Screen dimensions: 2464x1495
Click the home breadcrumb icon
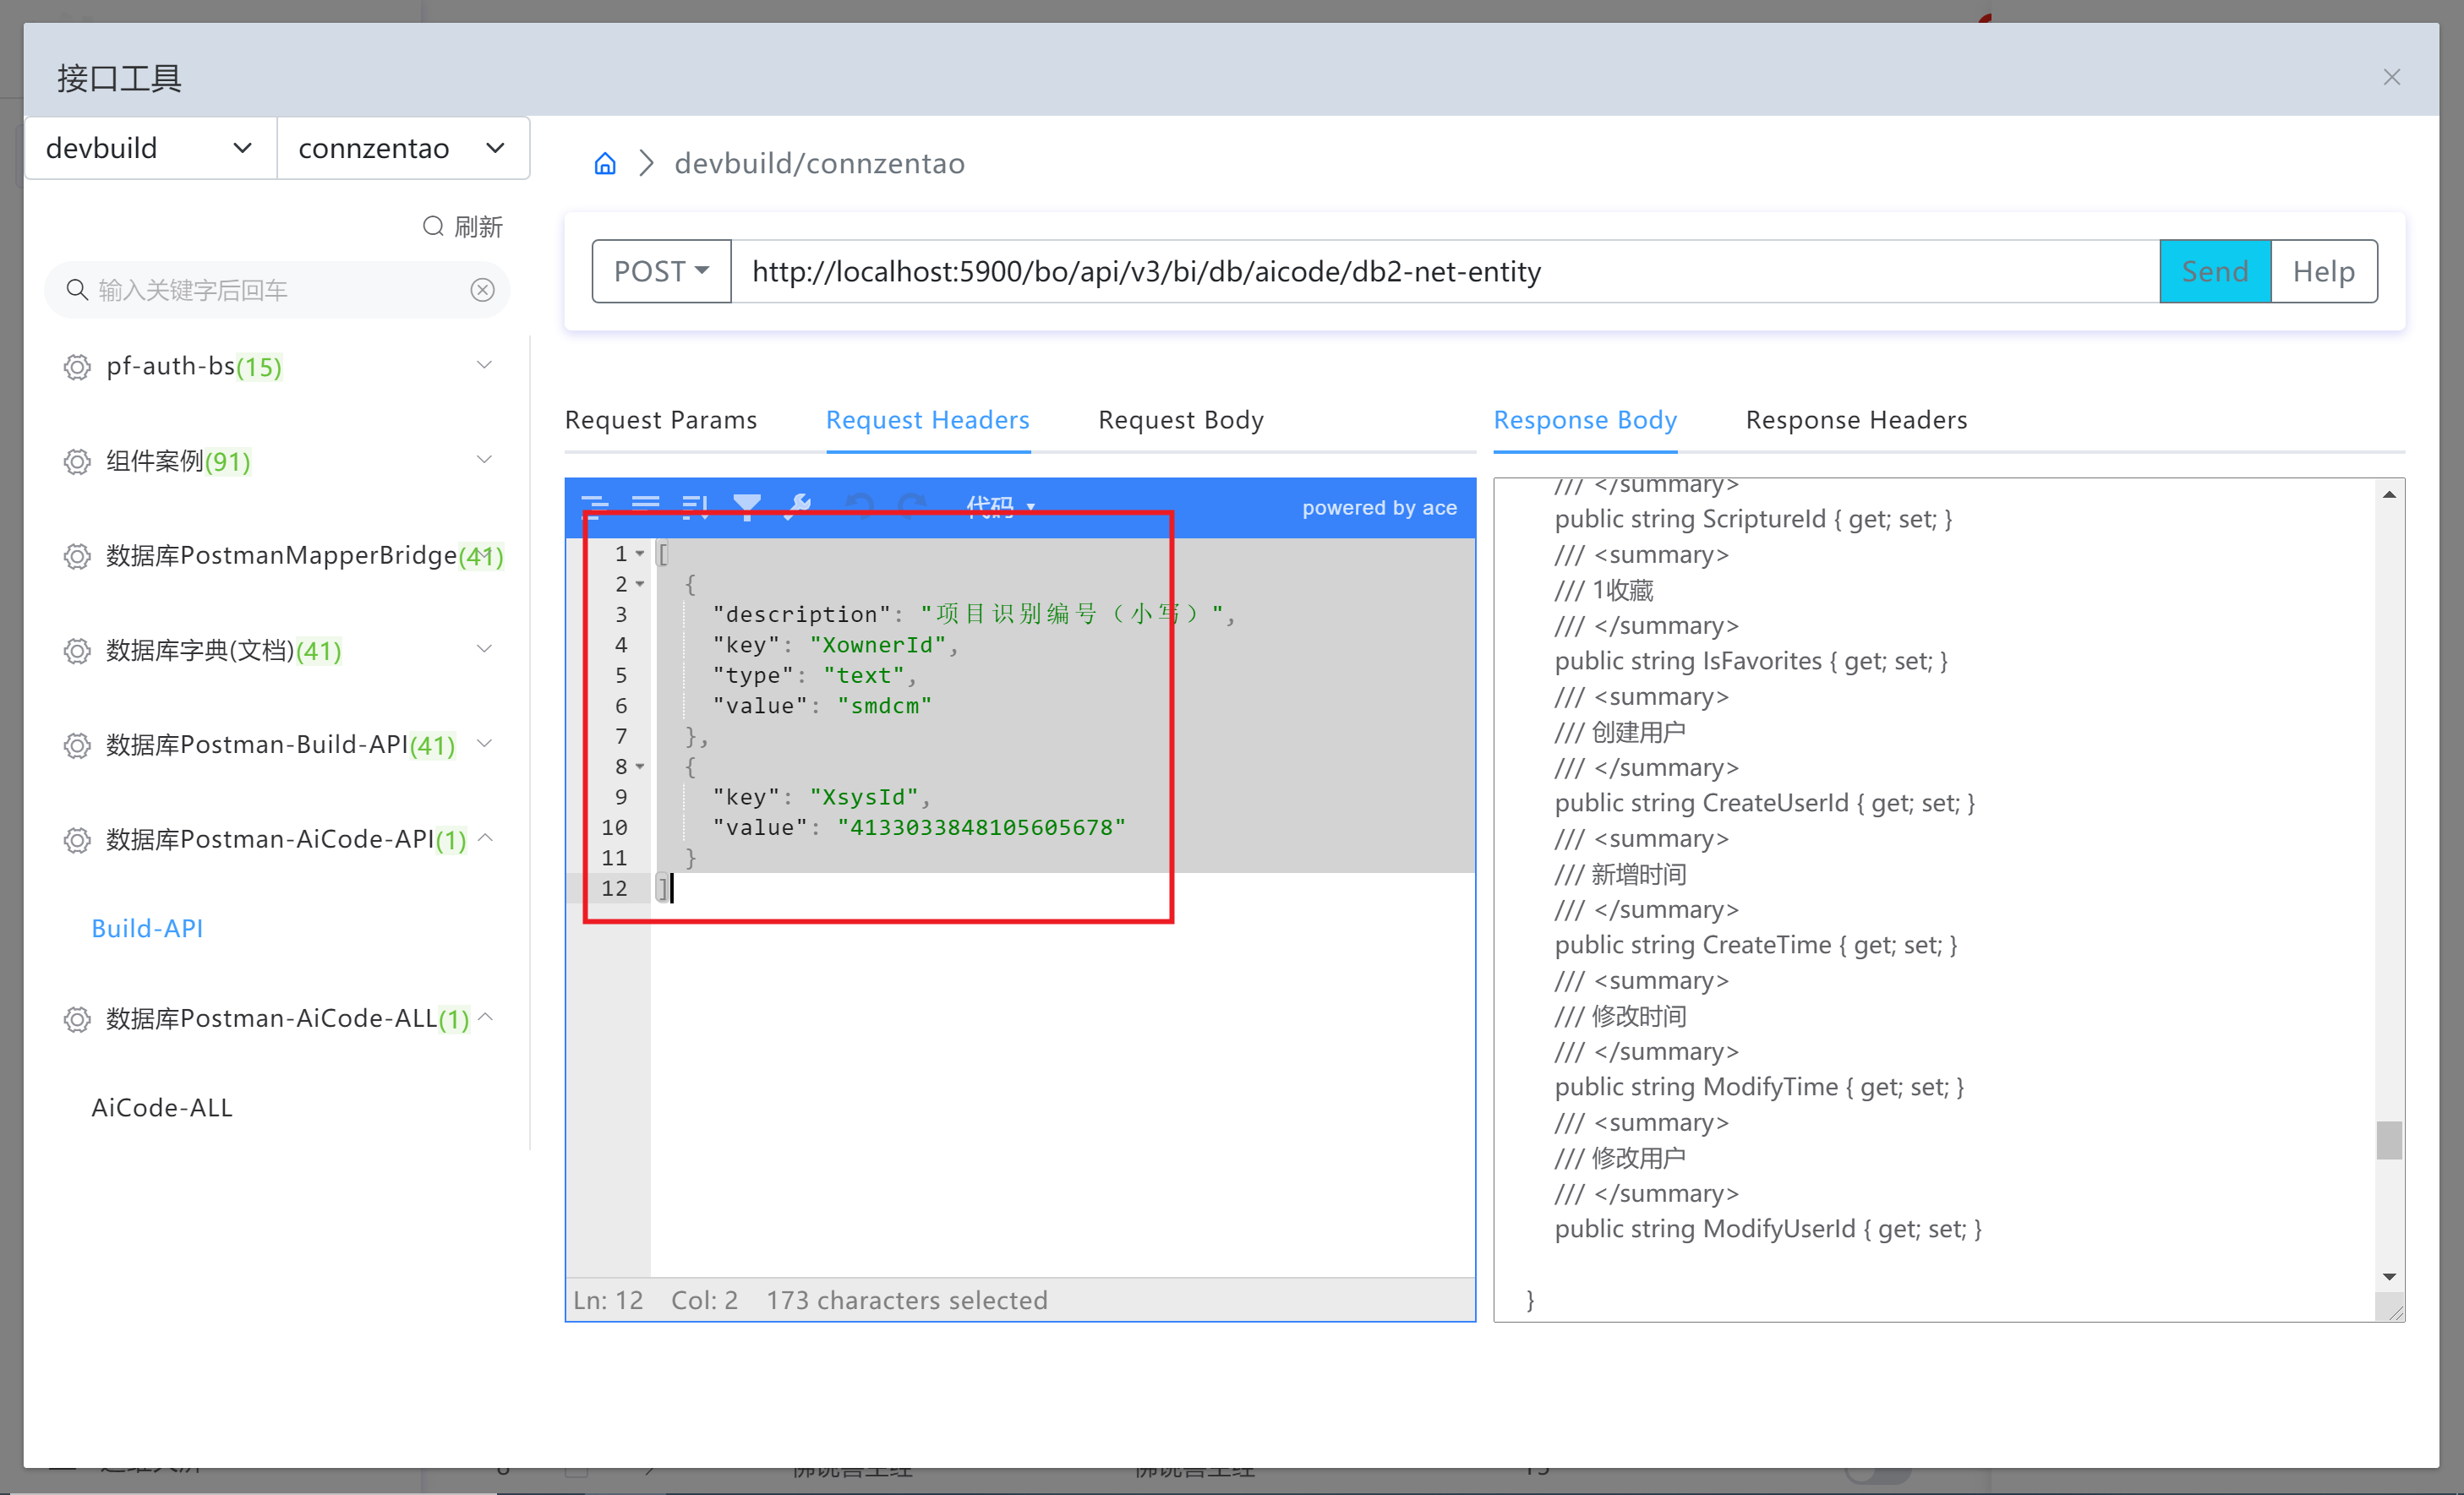(605, 163)
